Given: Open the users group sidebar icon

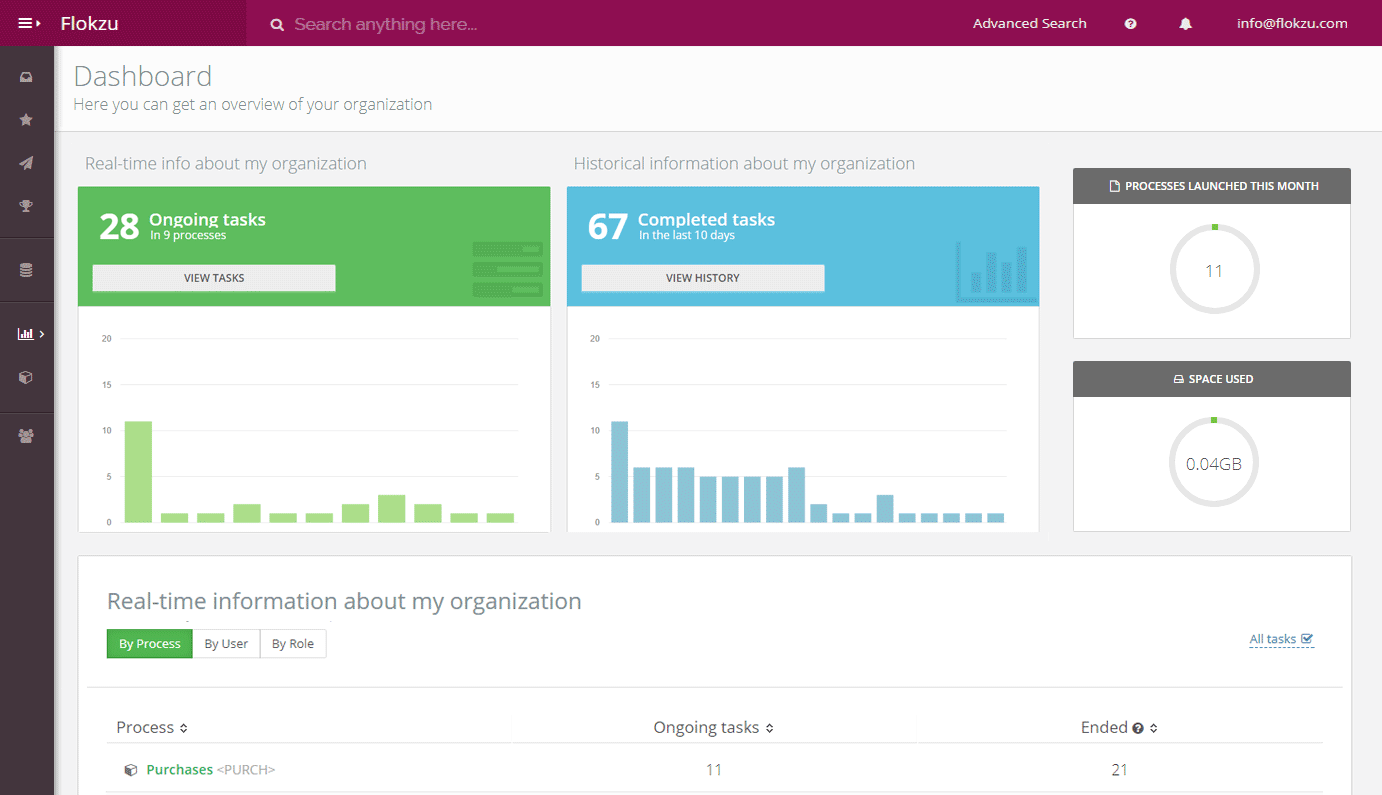Looking at the screenshot, I should [26, 435].
